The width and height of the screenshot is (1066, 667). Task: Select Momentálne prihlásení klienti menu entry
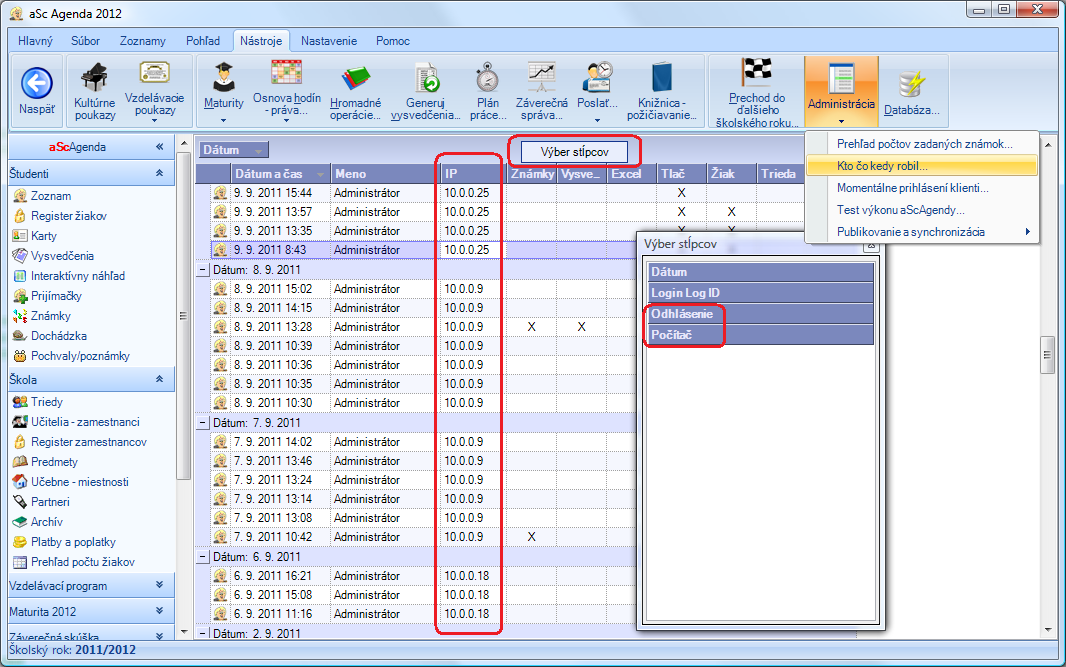pos(922,188)
